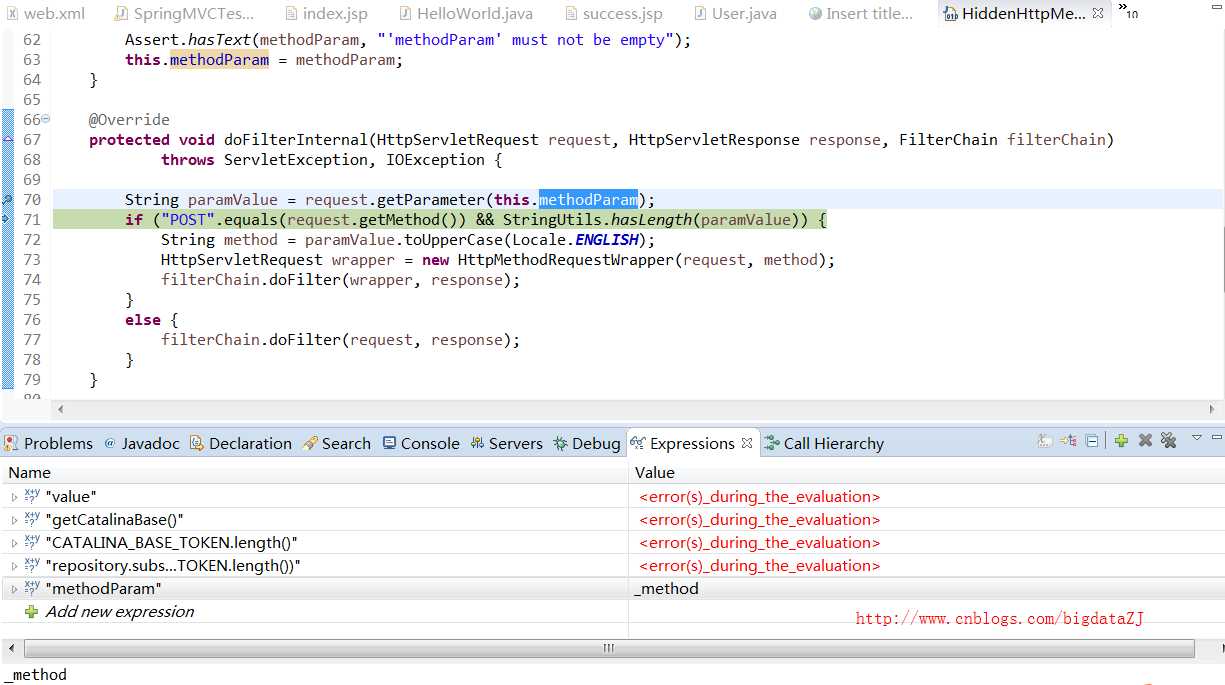Minimize the Expressions panel view

click(x=1216, y=438)
